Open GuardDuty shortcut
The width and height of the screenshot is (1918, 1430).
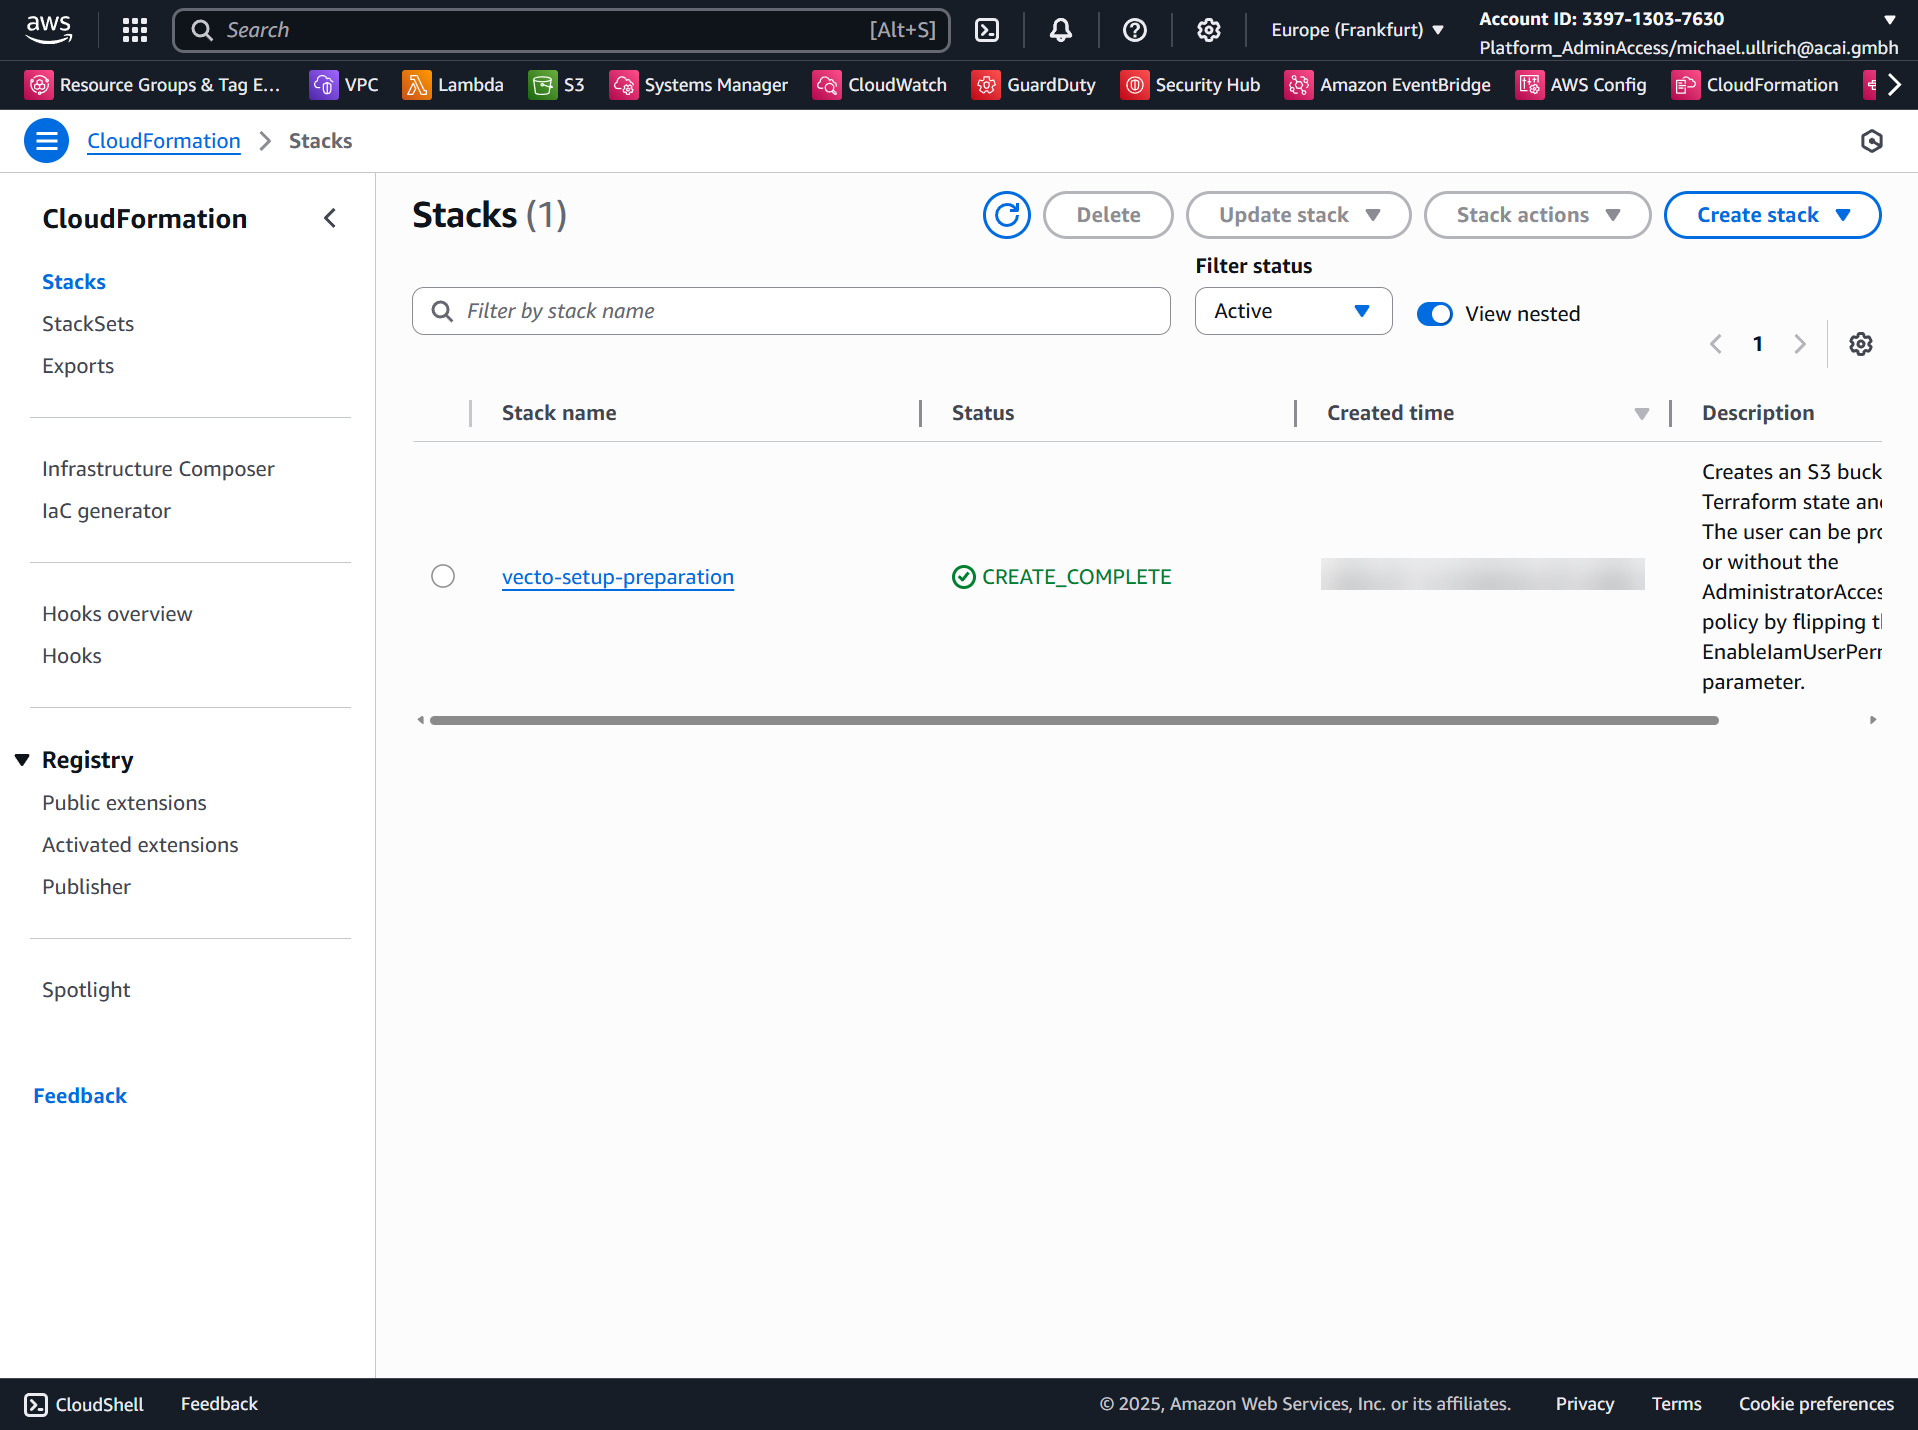pos(1034,85)
